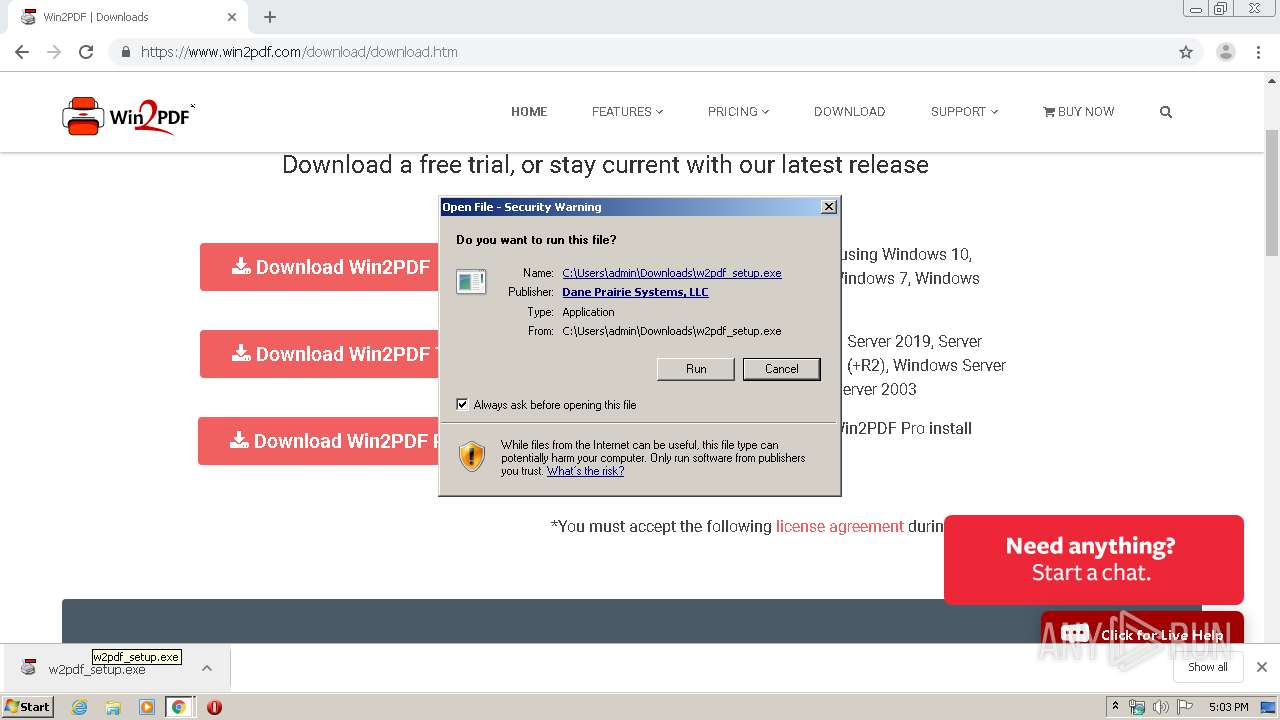Uncheck Always ask before opening this file

(x=462, y=405)
